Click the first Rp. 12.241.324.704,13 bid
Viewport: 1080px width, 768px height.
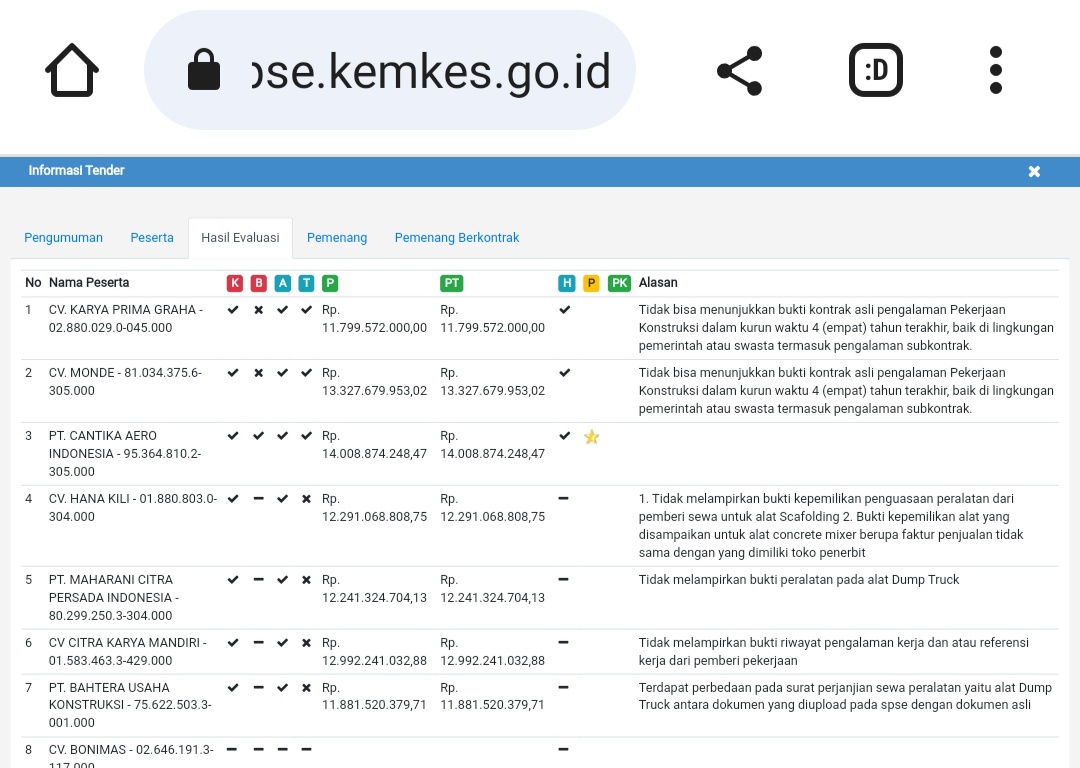[x=374, y=588]
